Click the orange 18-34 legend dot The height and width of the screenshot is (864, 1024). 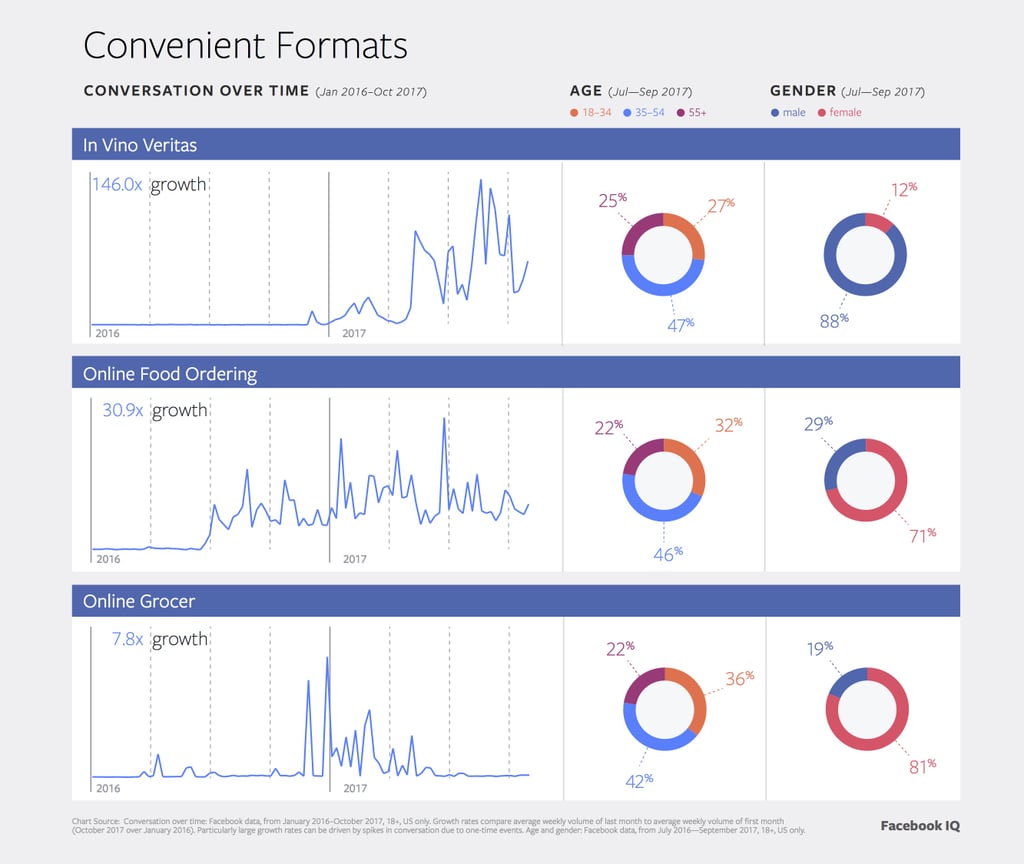pos(574,113)
